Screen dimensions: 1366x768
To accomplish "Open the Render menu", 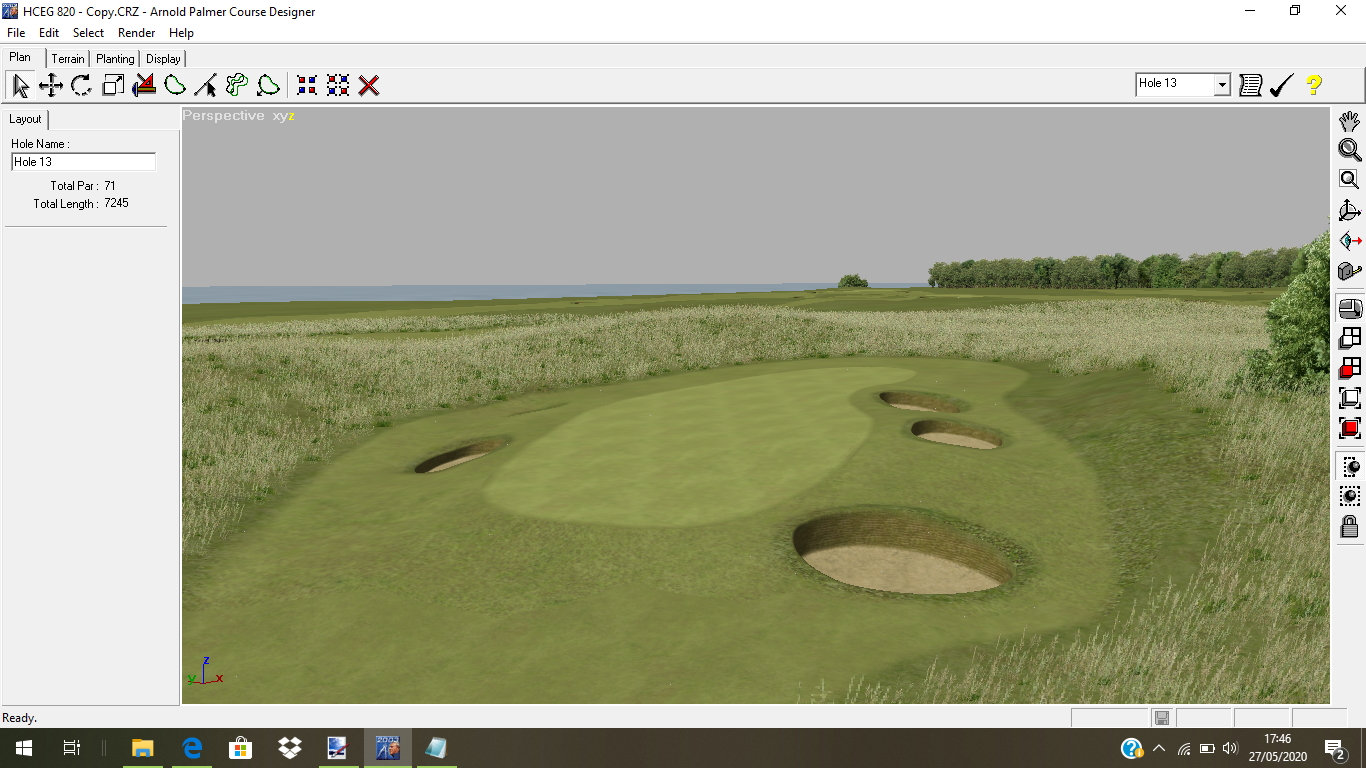I will [136, 33].
